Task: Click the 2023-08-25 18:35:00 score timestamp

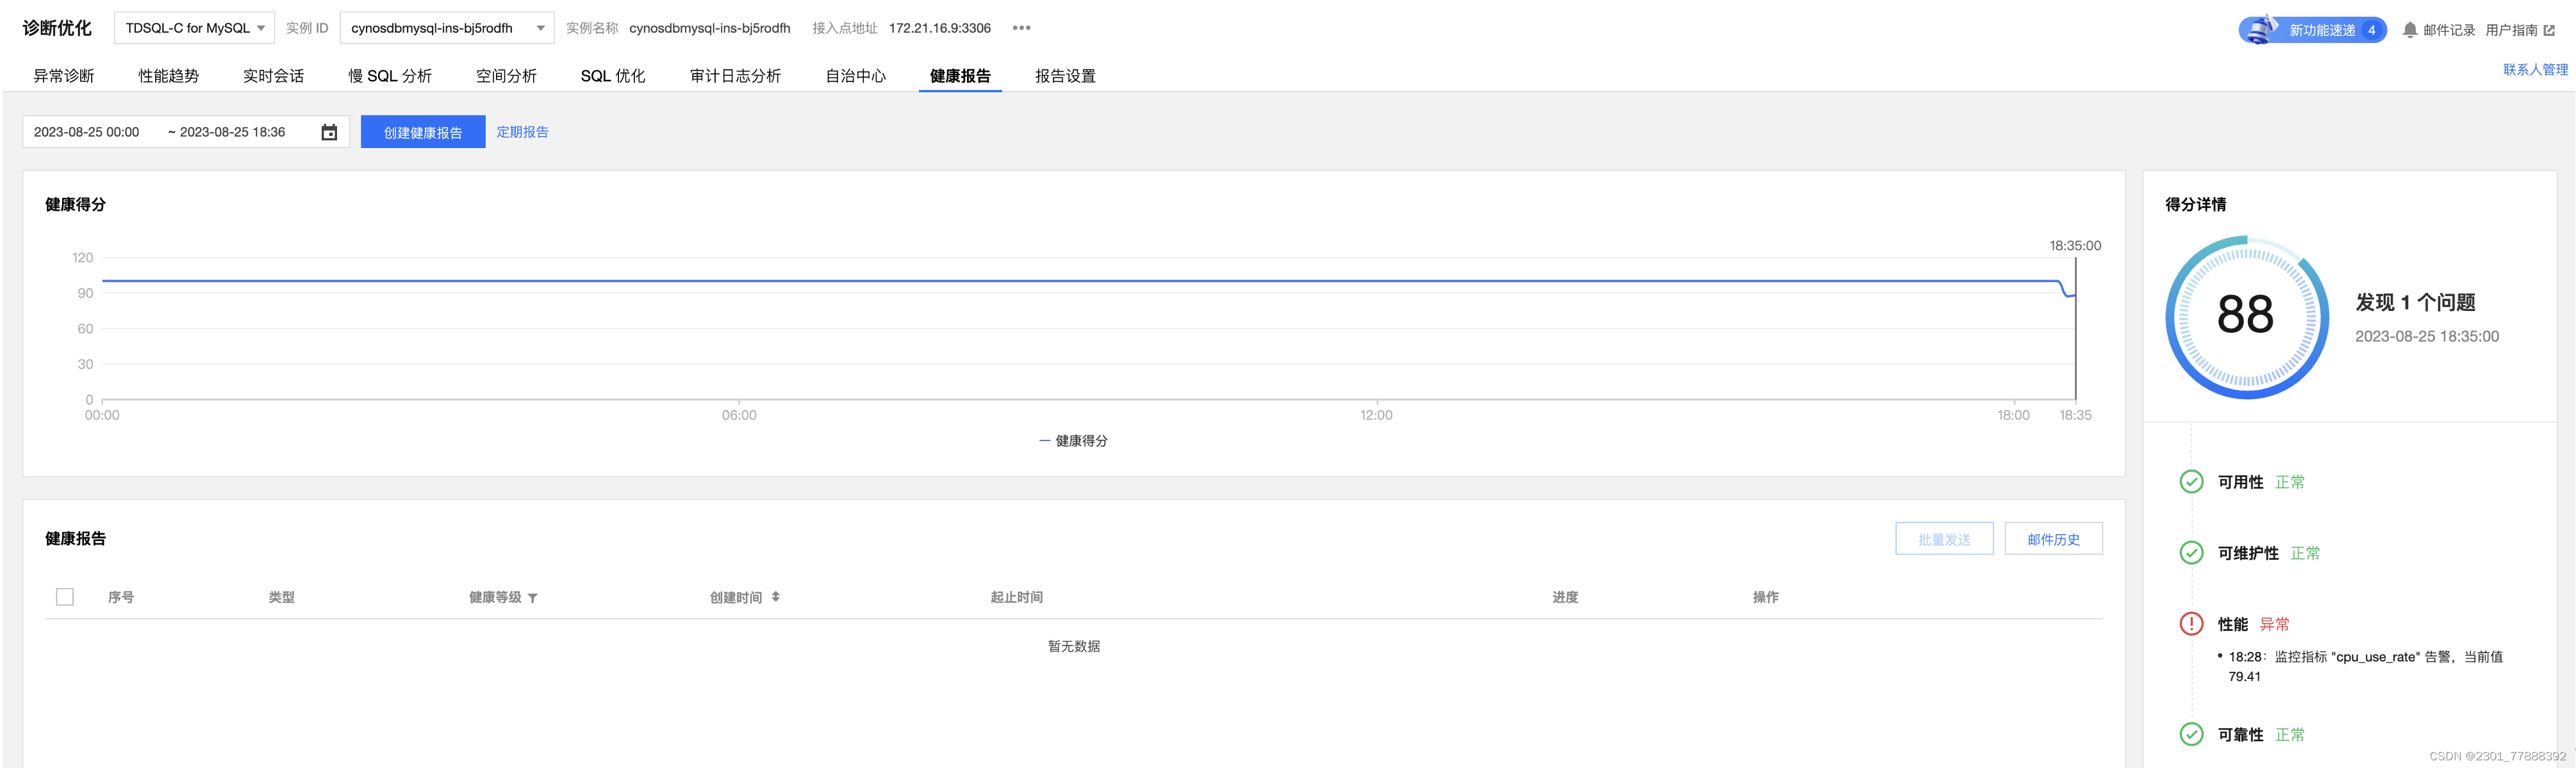Action: point(2427,337)
